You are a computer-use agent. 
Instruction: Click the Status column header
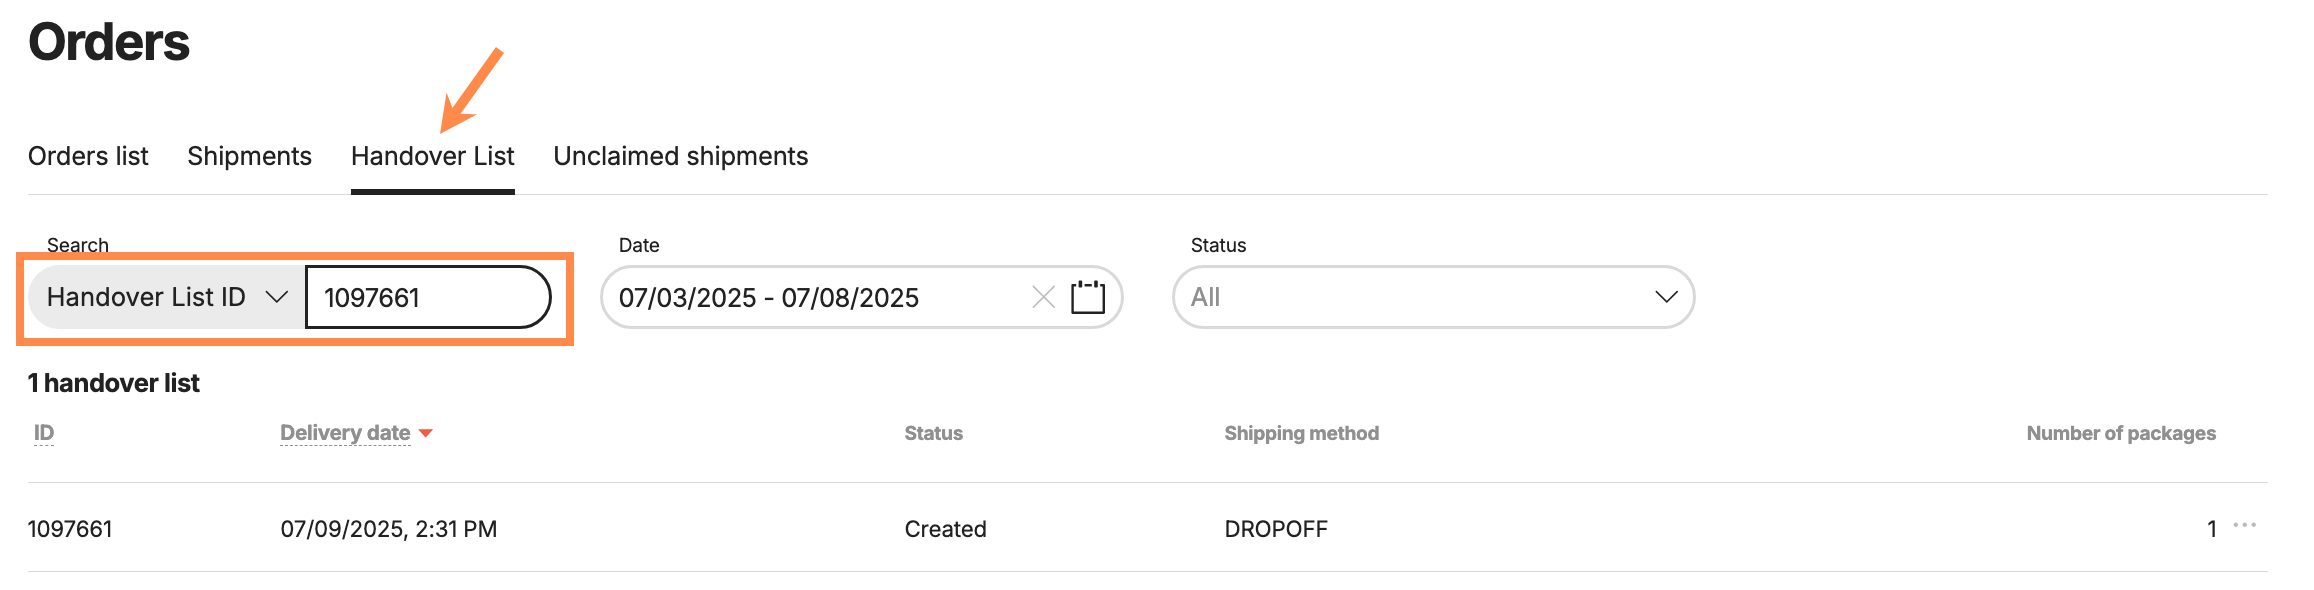click(x=933, y=433)
